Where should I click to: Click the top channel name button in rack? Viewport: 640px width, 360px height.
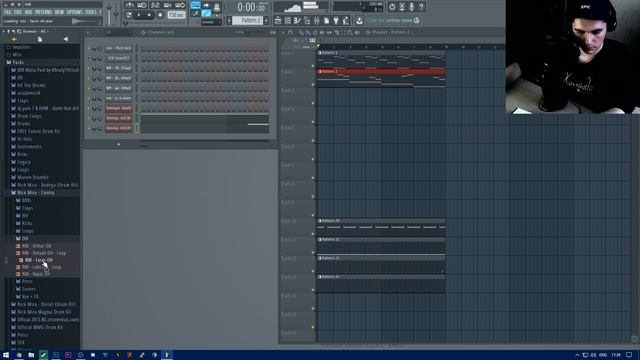118,48
